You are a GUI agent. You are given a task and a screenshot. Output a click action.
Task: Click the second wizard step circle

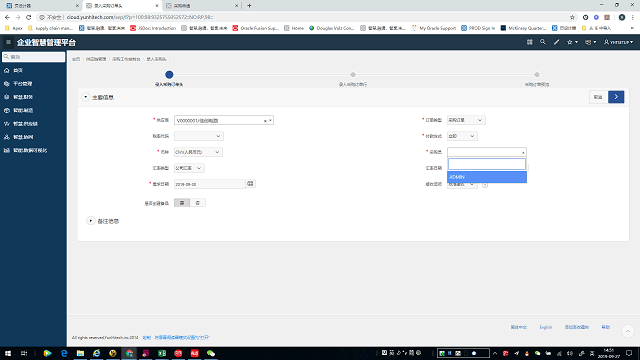pyautogui.click(x=353, y=74)
